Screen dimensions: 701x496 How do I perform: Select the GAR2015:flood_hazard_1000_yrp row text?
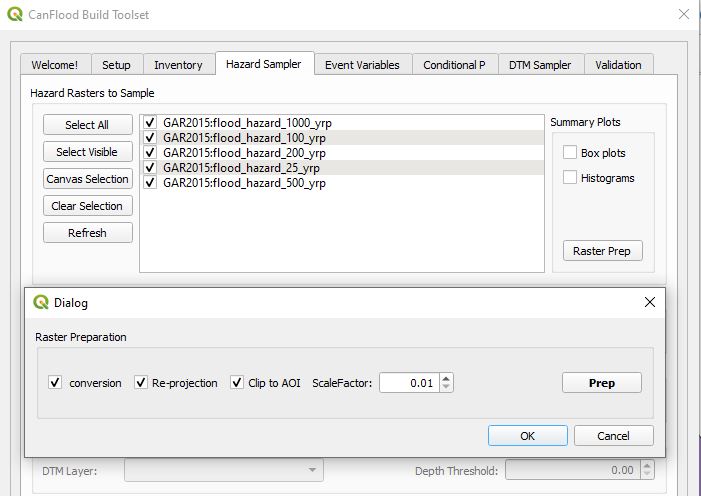(247, 123)
